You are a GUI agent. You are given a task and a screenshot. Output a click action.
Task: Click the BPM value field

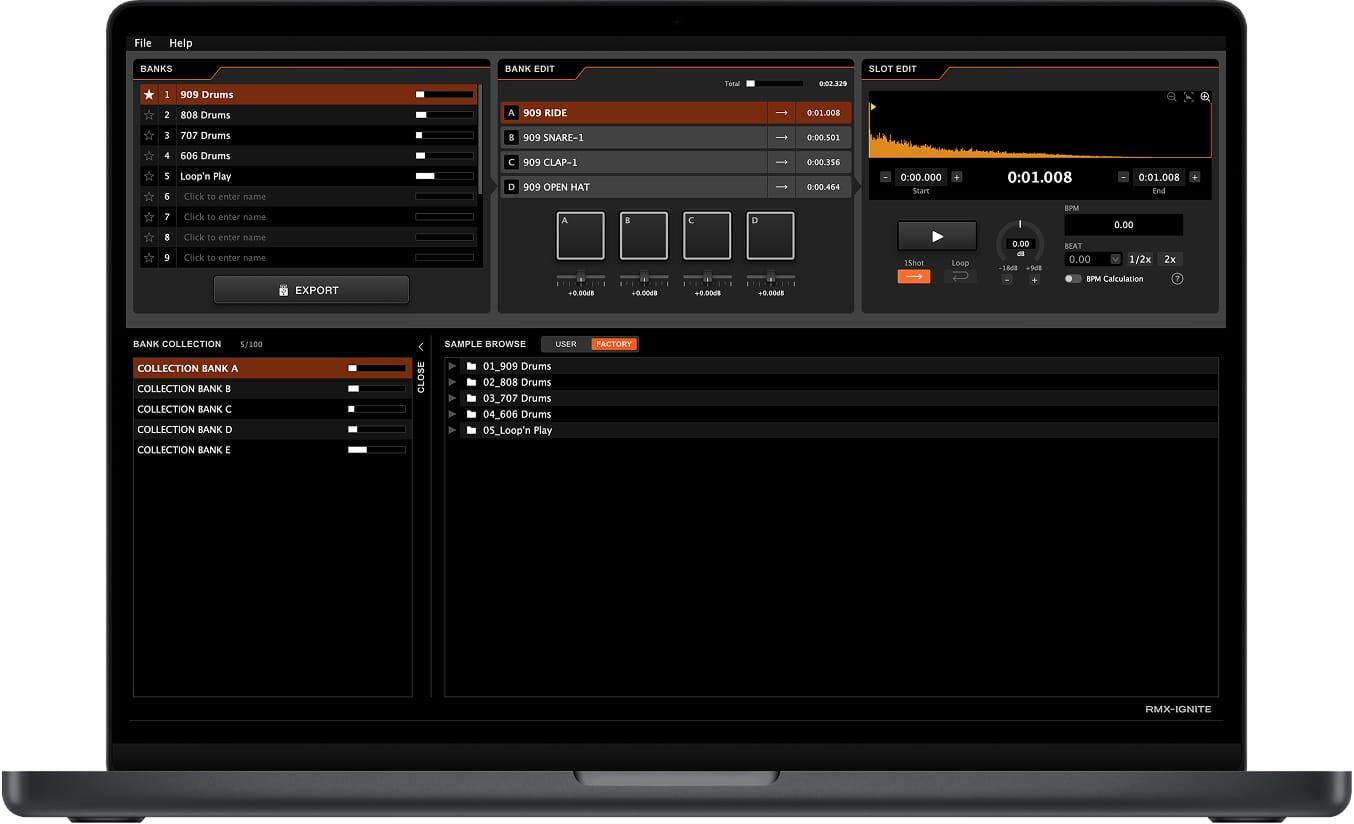[1124, 225]
